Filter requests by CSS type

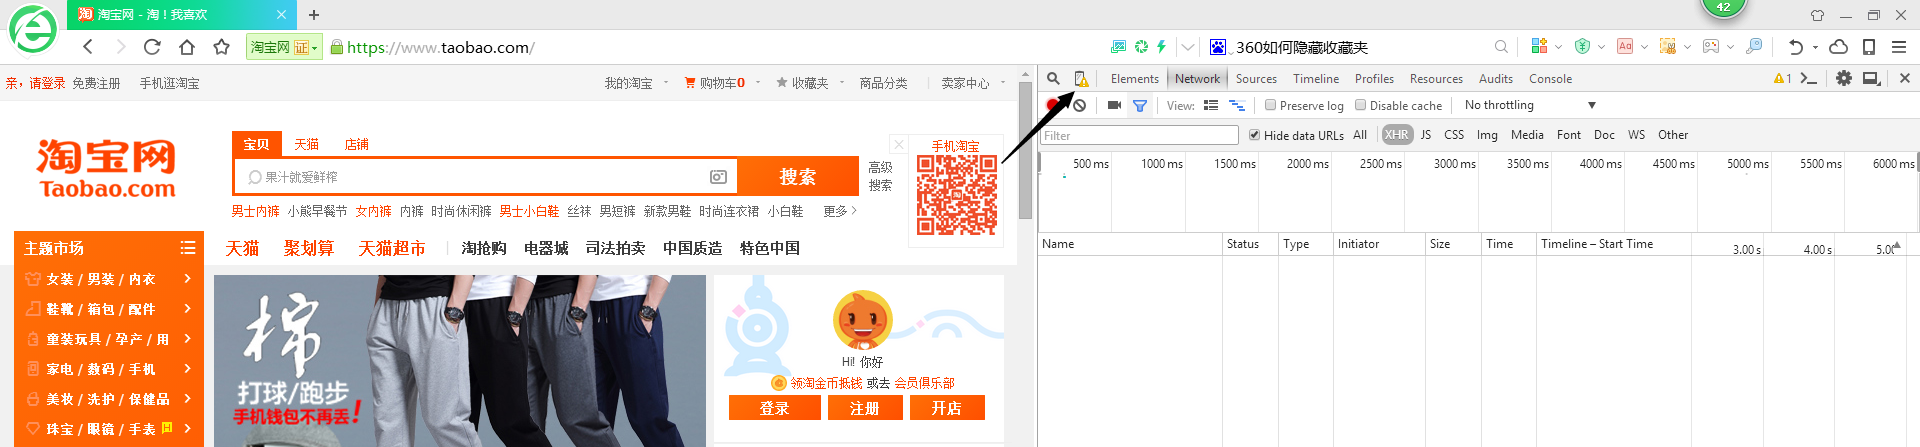tap(1454, 135)
